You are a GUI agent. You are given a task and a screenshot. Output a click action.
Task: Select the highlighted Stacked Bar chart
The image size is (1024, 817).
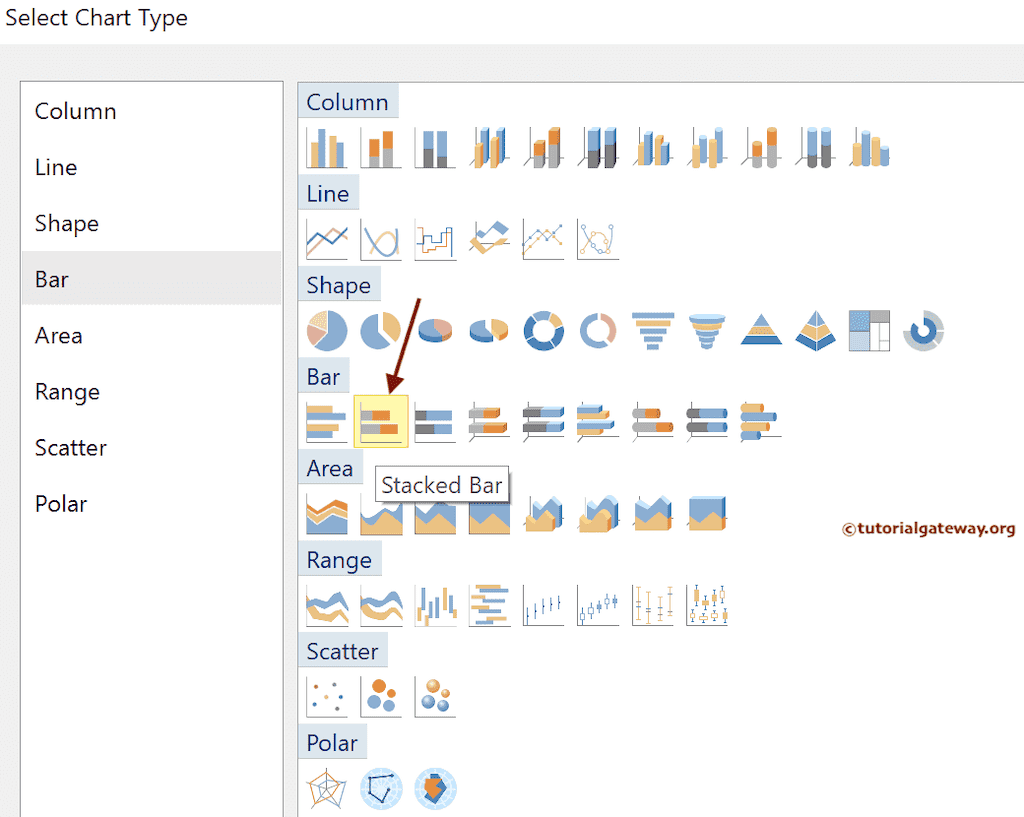click(381, 420)
